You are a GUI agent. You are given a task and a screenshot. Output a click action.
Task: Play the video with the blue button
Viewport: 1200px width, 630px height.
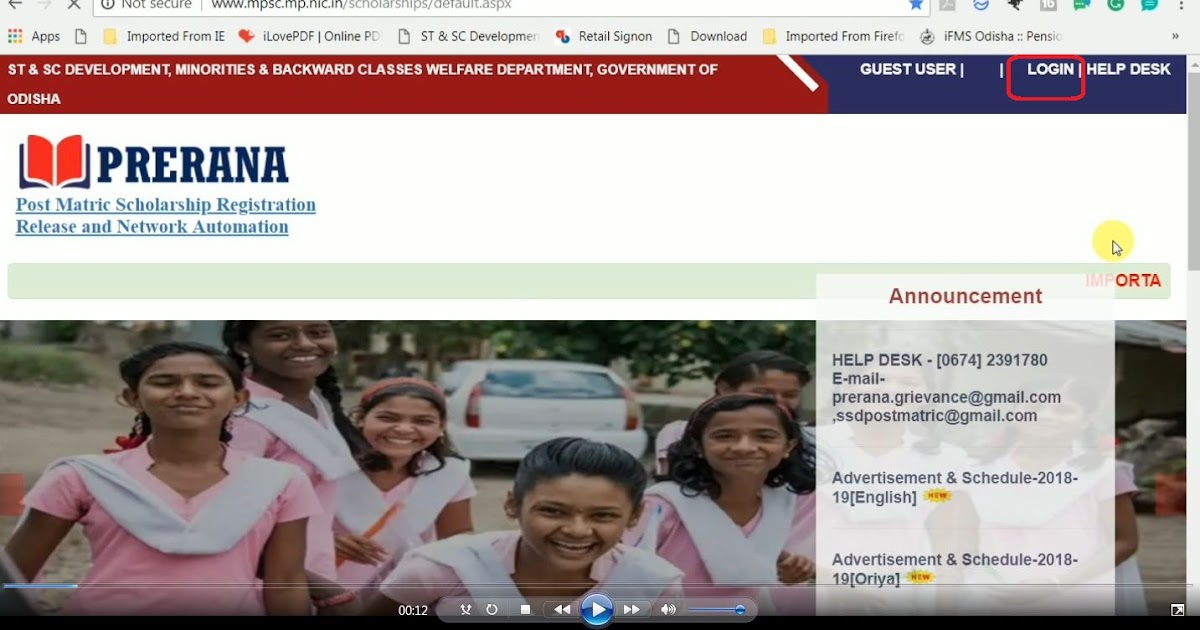pos(597,609)
